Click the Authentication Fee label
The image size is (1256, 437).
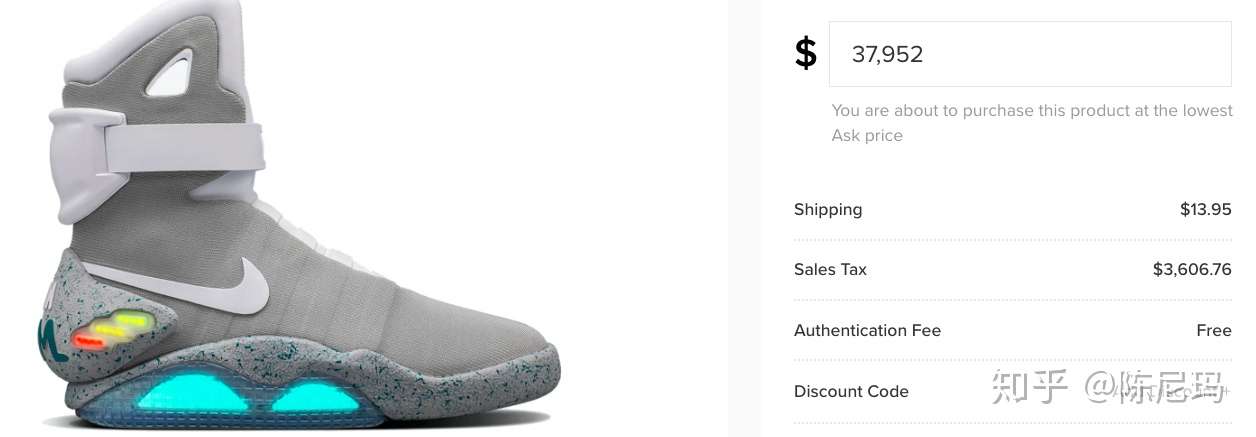[x=867, y=330]
